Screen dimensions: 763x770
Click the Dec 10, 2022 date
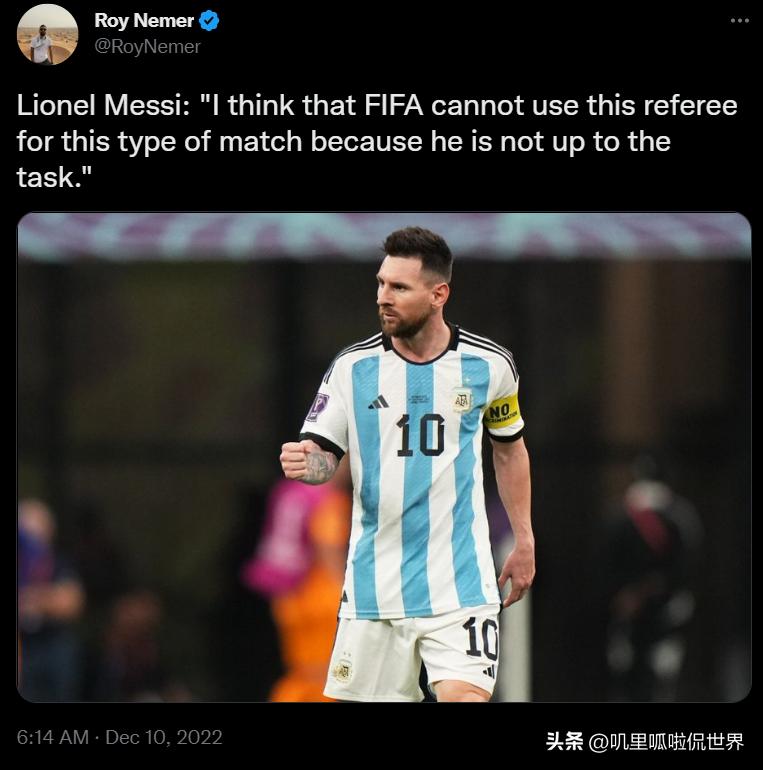pos(164,737)
